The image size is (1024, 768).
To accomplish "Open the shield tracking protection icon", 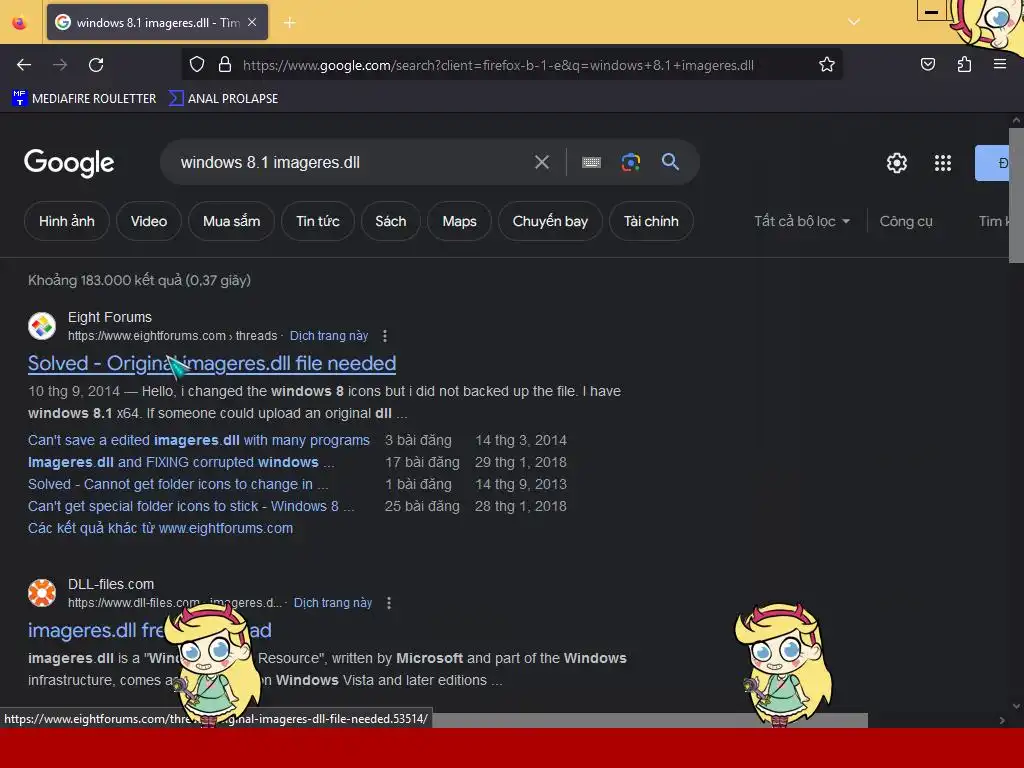I will point(197,65).
